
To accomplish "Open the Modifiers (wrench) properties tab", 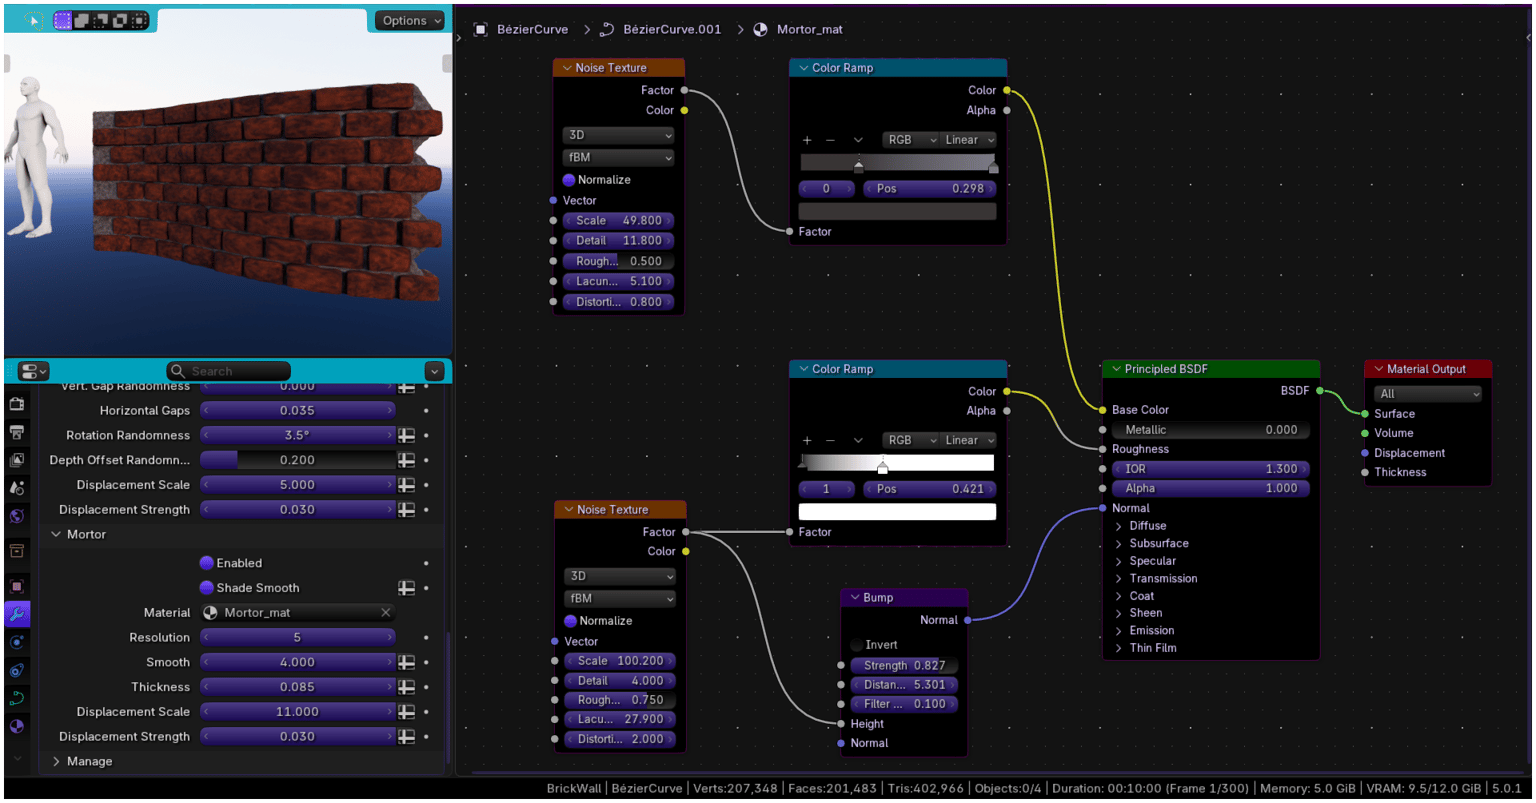I will coord(17,613).
